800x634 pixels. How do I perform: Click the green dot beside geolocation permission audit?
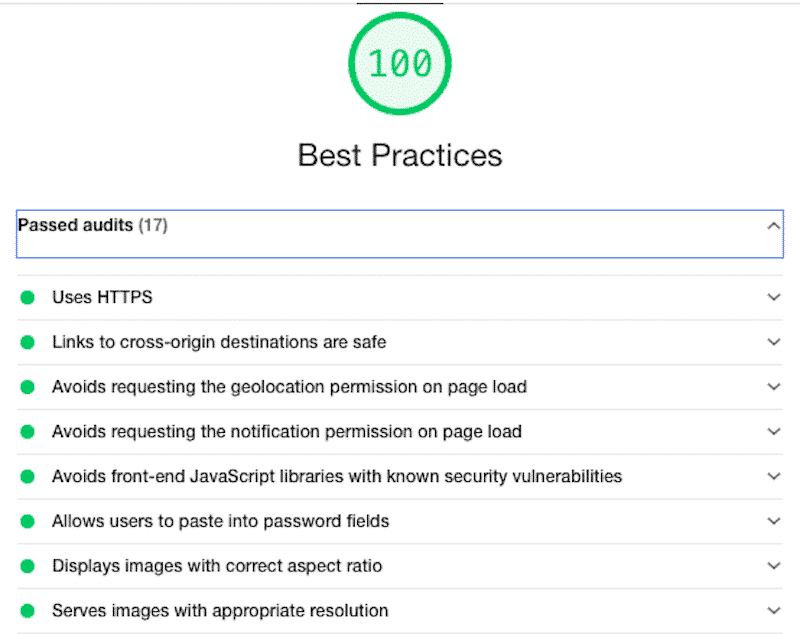tap(27, 386)
